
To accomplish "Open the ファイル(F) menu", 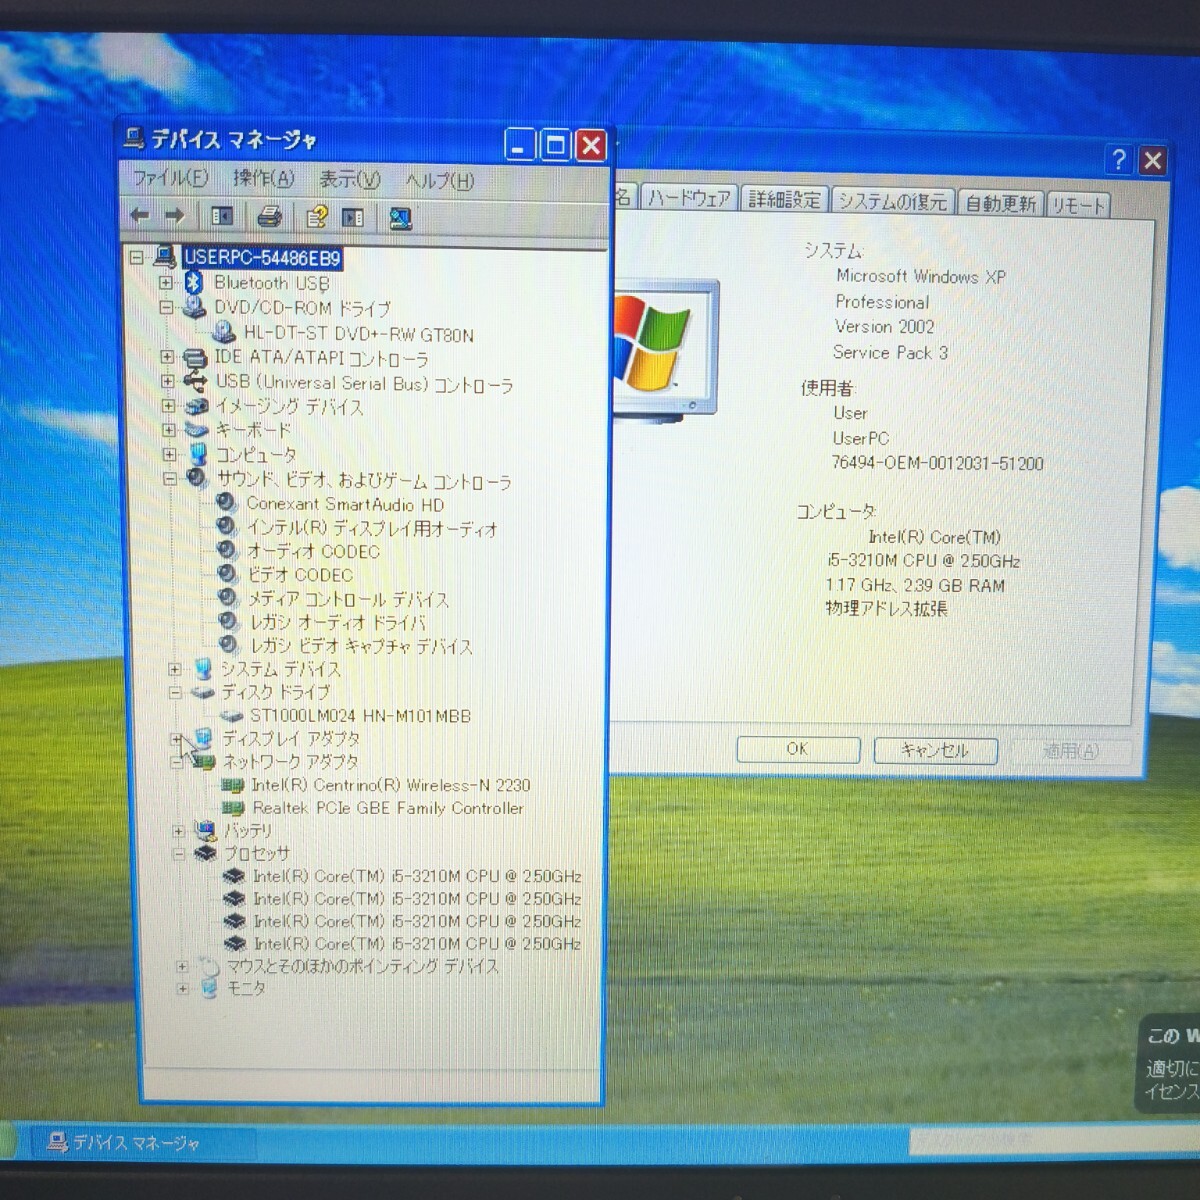I will (x=170, y=178).
